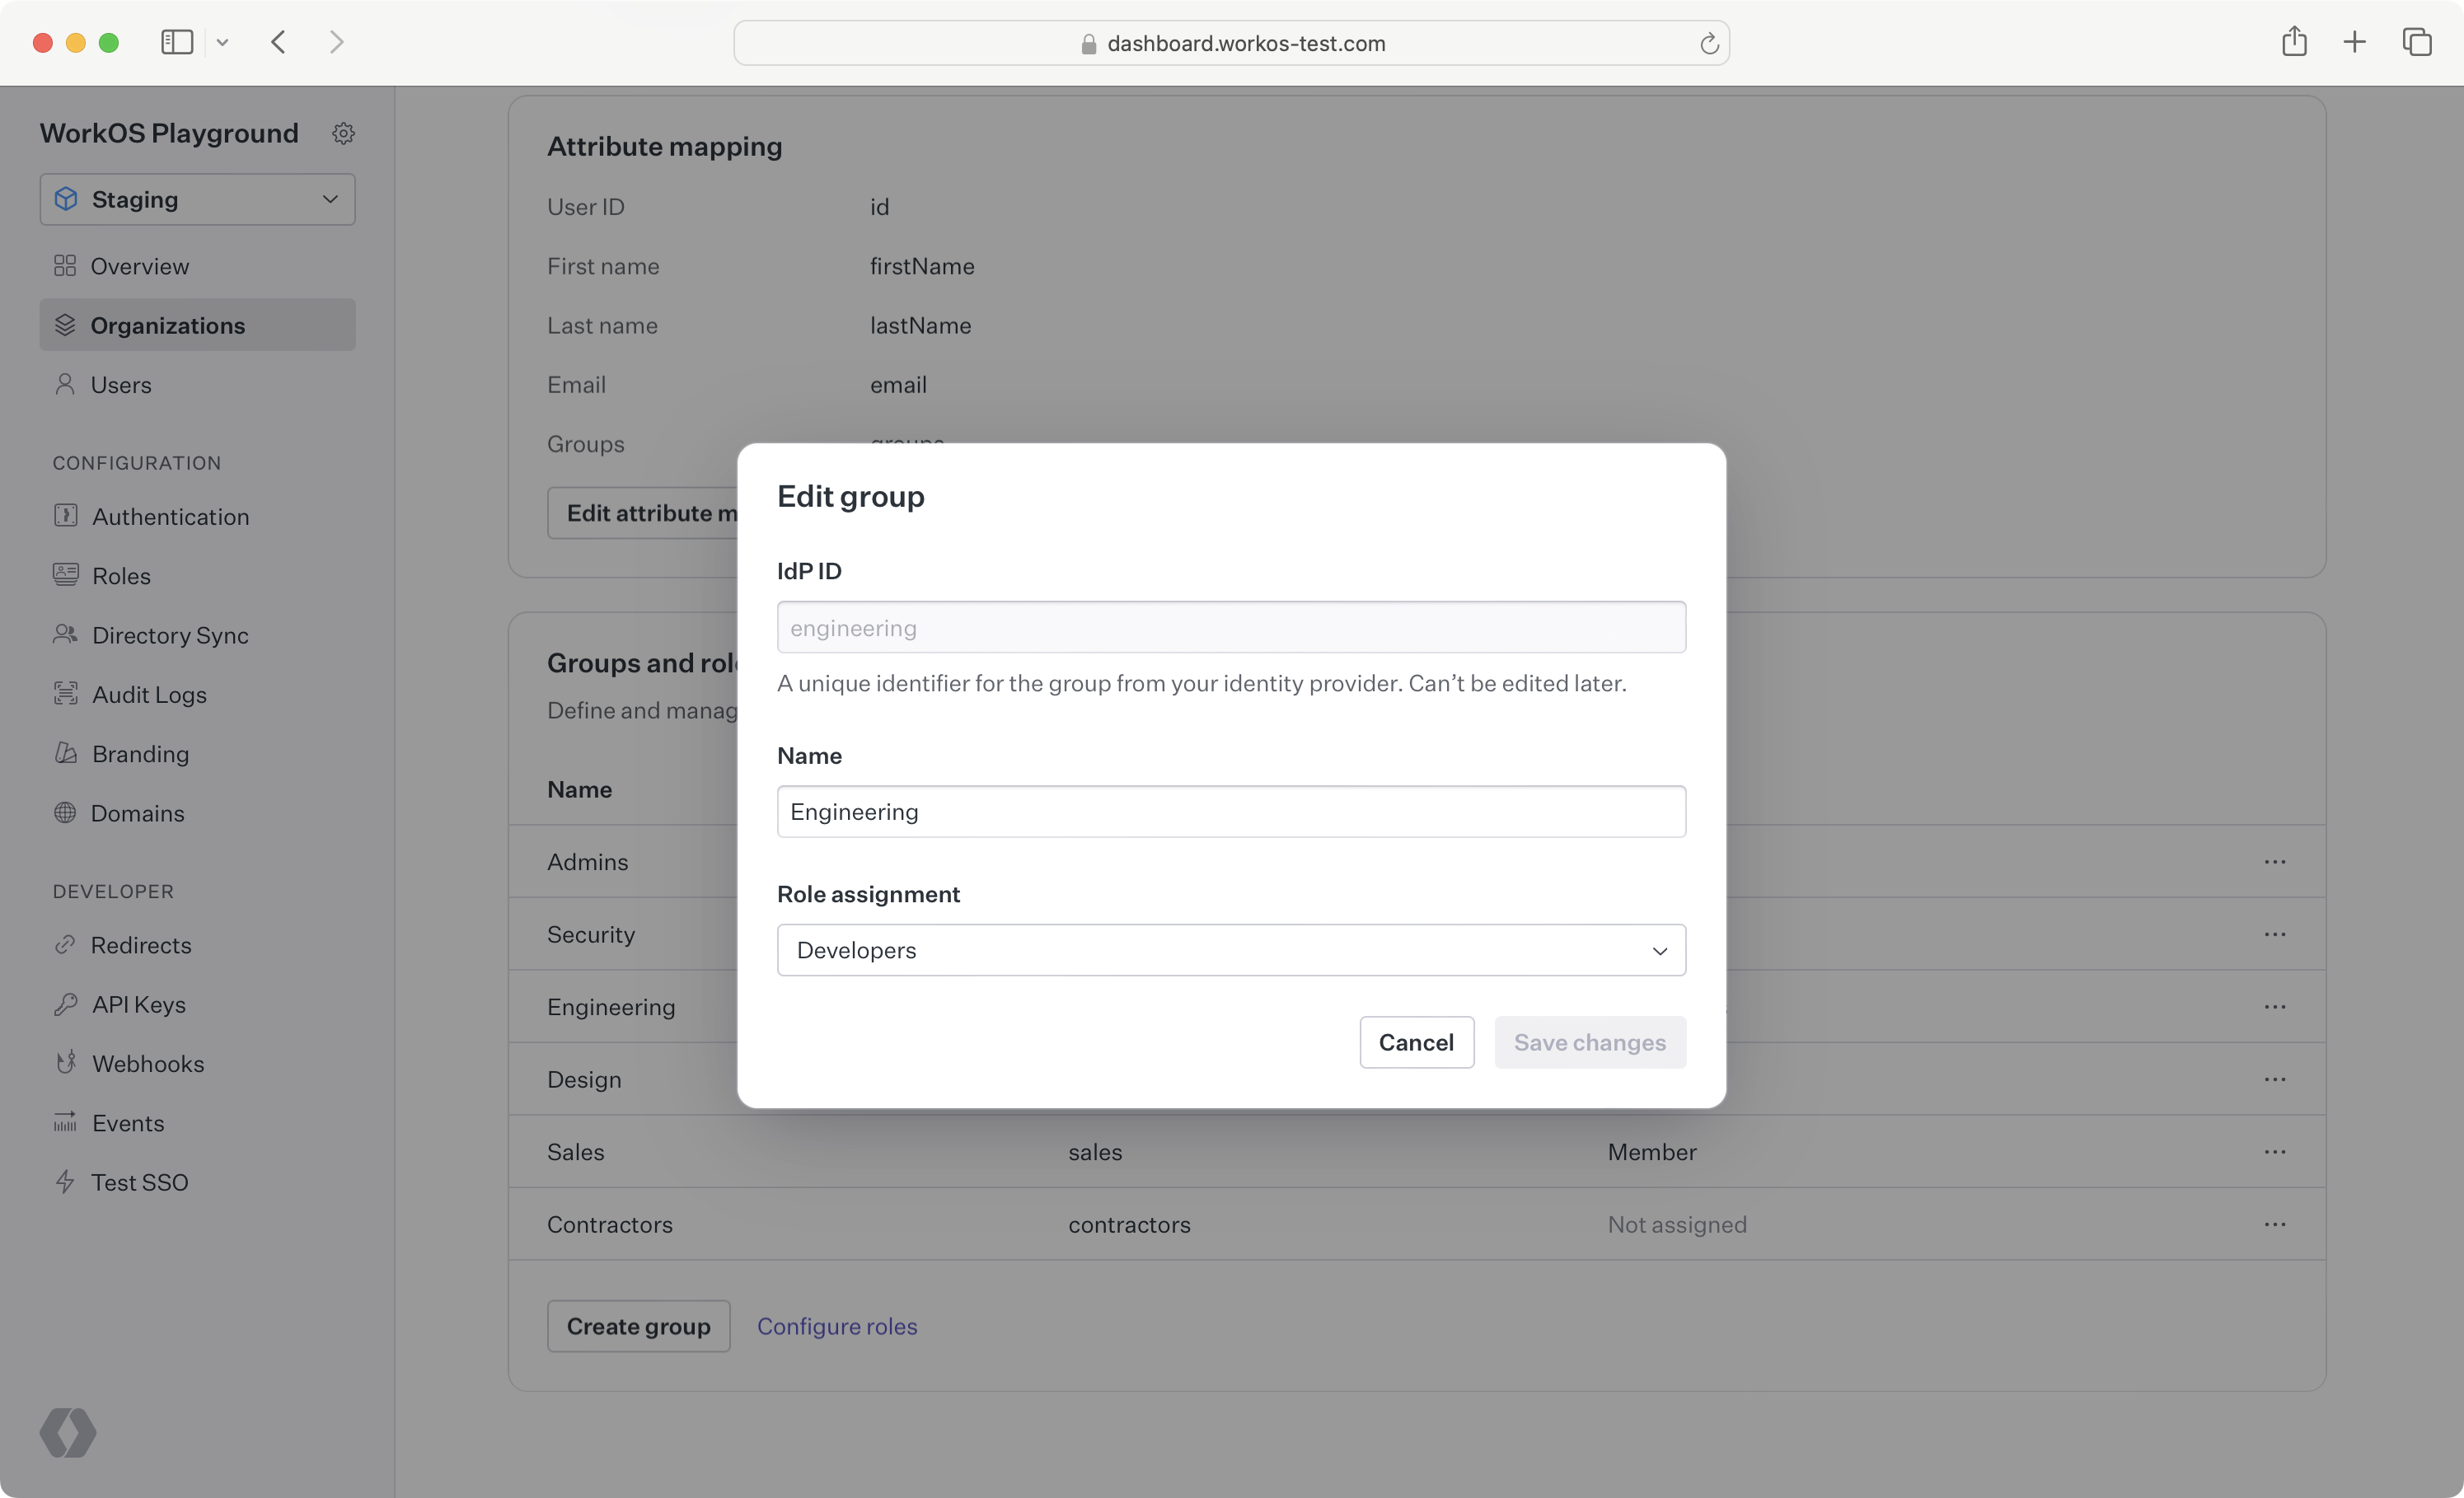The height and width of the screenshot is (1498, 2464).
Task: Click the Test SSO sidebar icon
Action: point(65,1181)
